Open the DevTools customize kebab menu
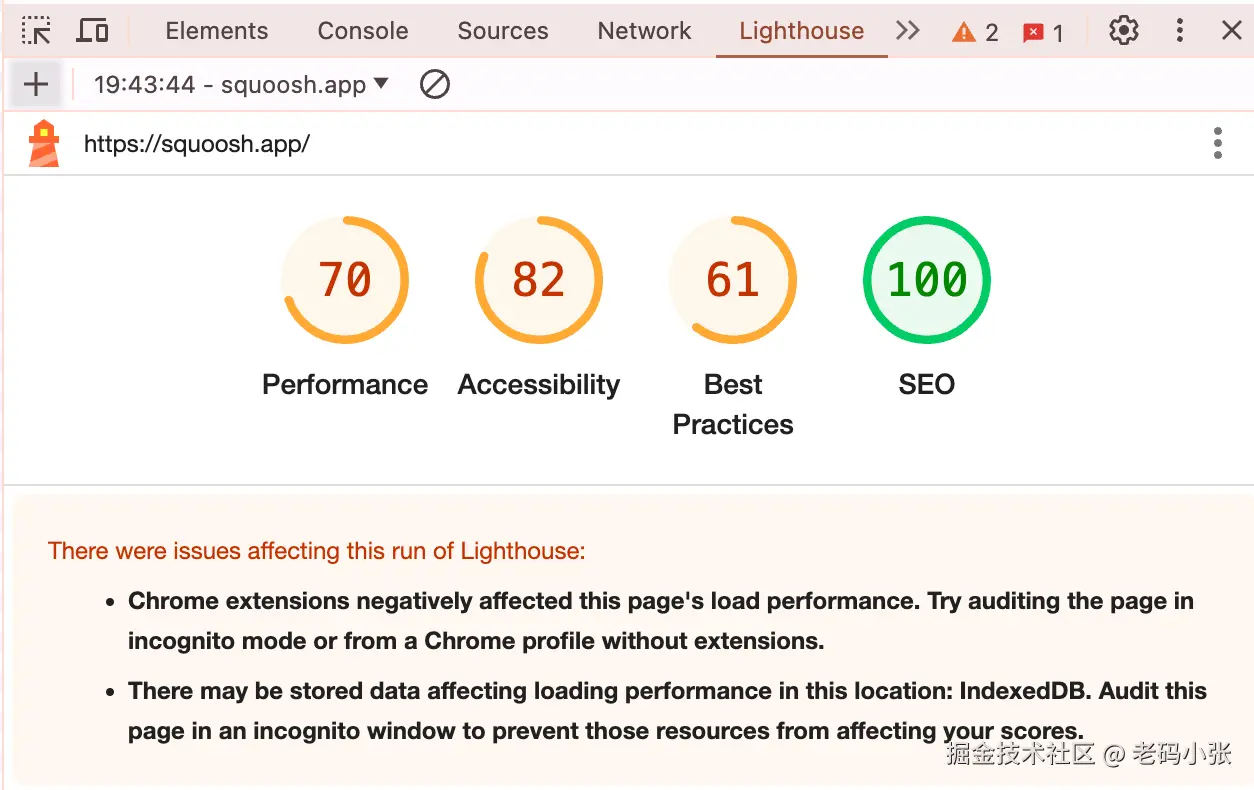The height and width of the screenshot is (790, 1254). coord(1180,31)
